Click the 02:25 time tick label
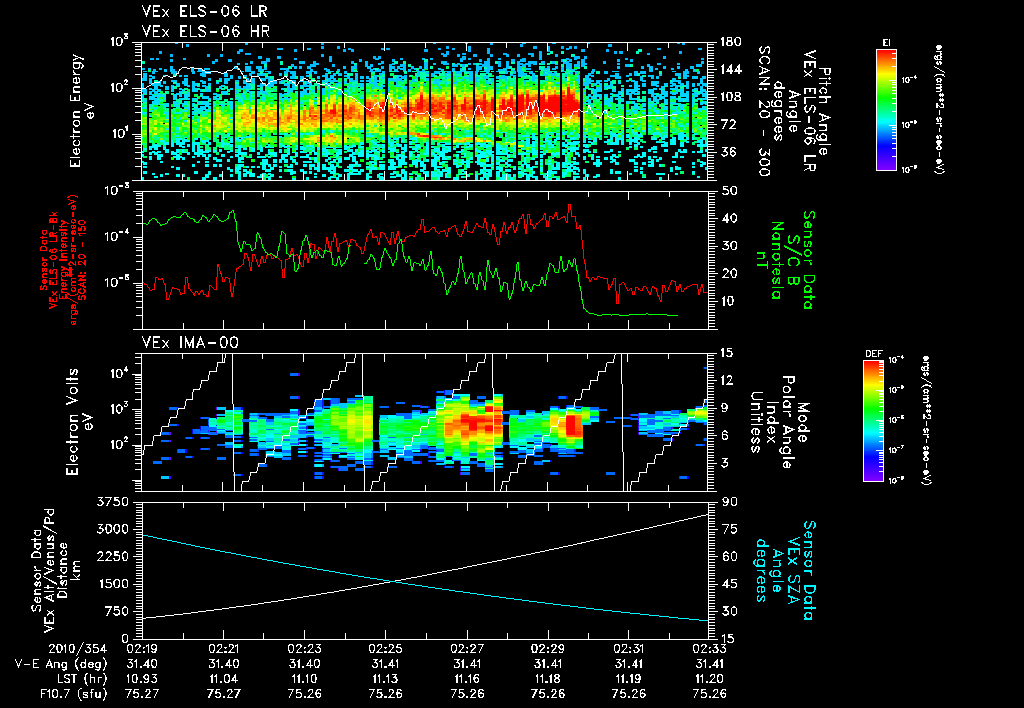The width and height of the screenshot is (1024, 708). click(x=385, y=649)
